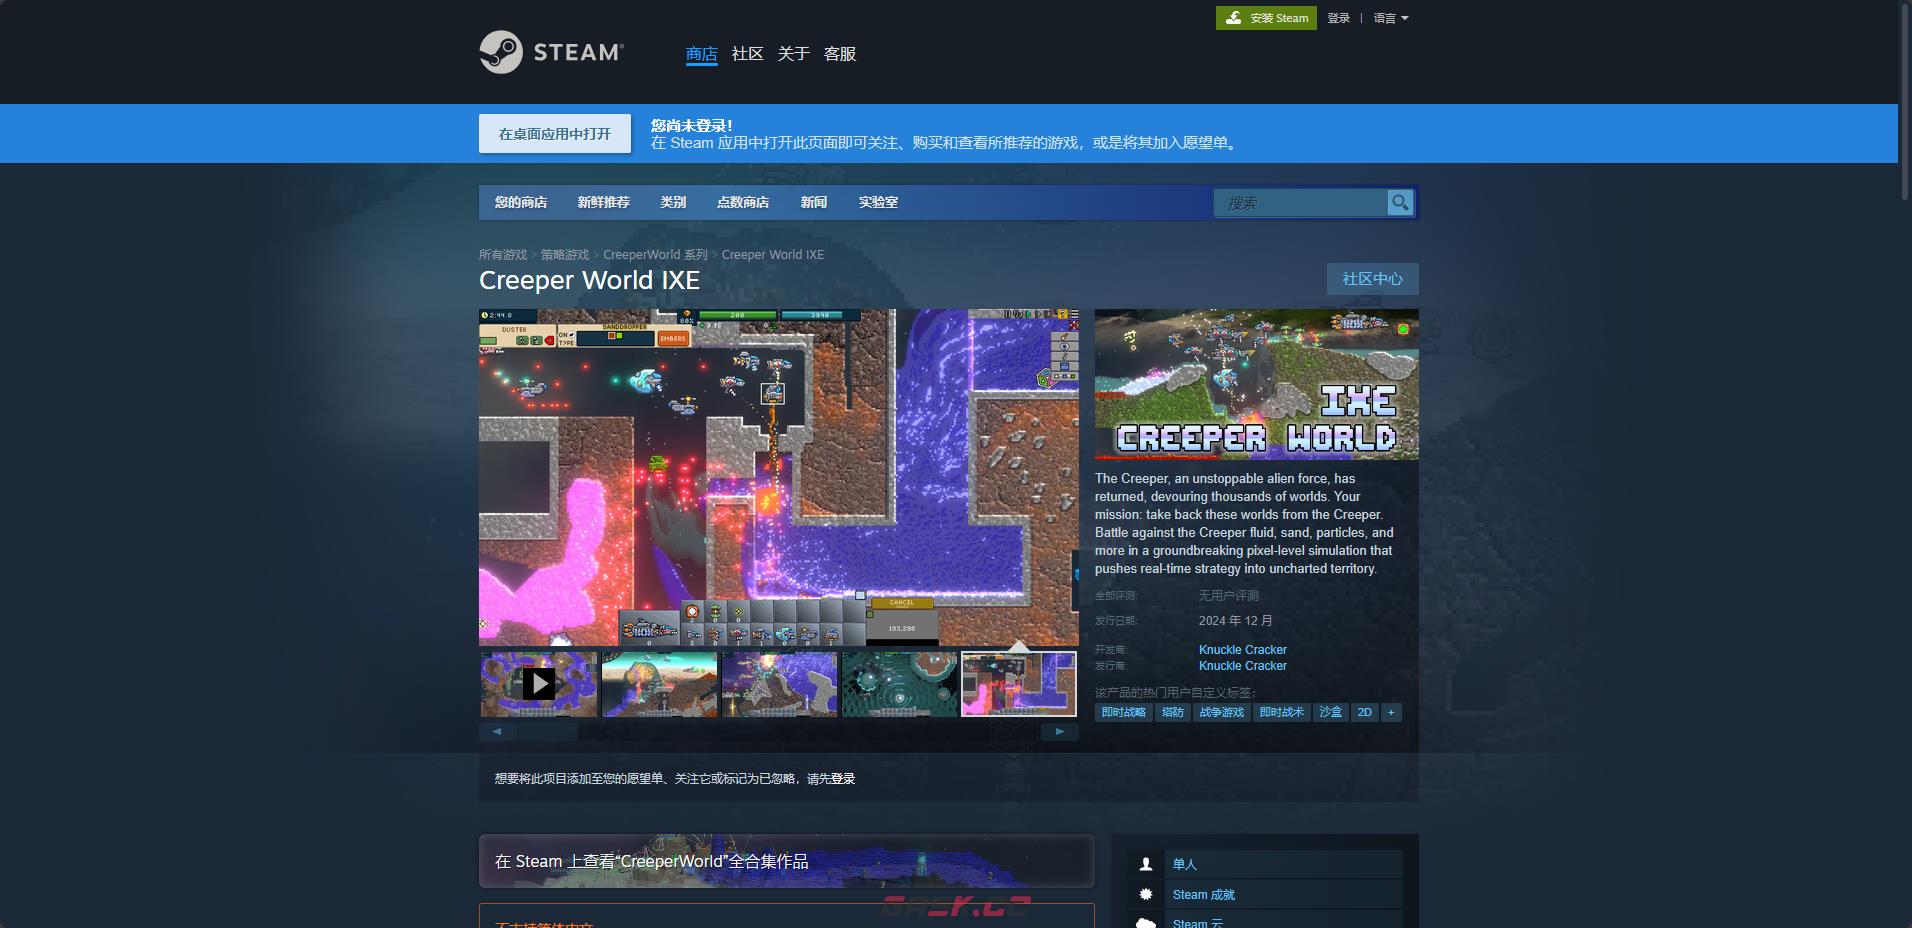Open 新鲜推荐 tab
This screenshot has width=1912, height=928.
[603, 202]
